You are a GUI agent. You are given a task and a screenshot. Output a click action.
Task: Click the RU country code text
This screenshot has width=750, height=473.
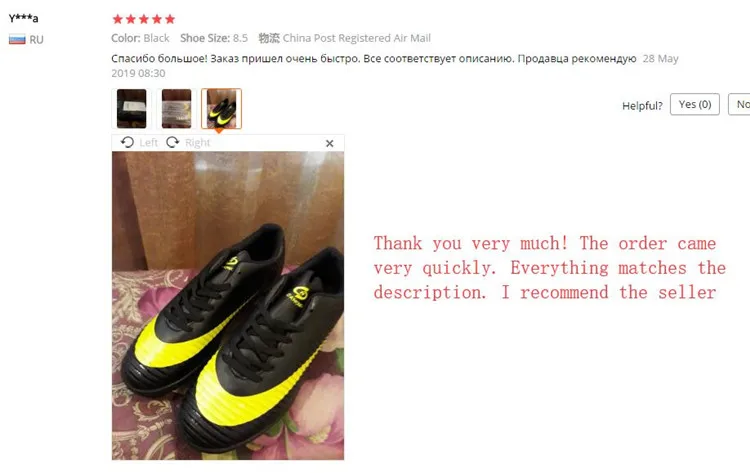point(36,40)
